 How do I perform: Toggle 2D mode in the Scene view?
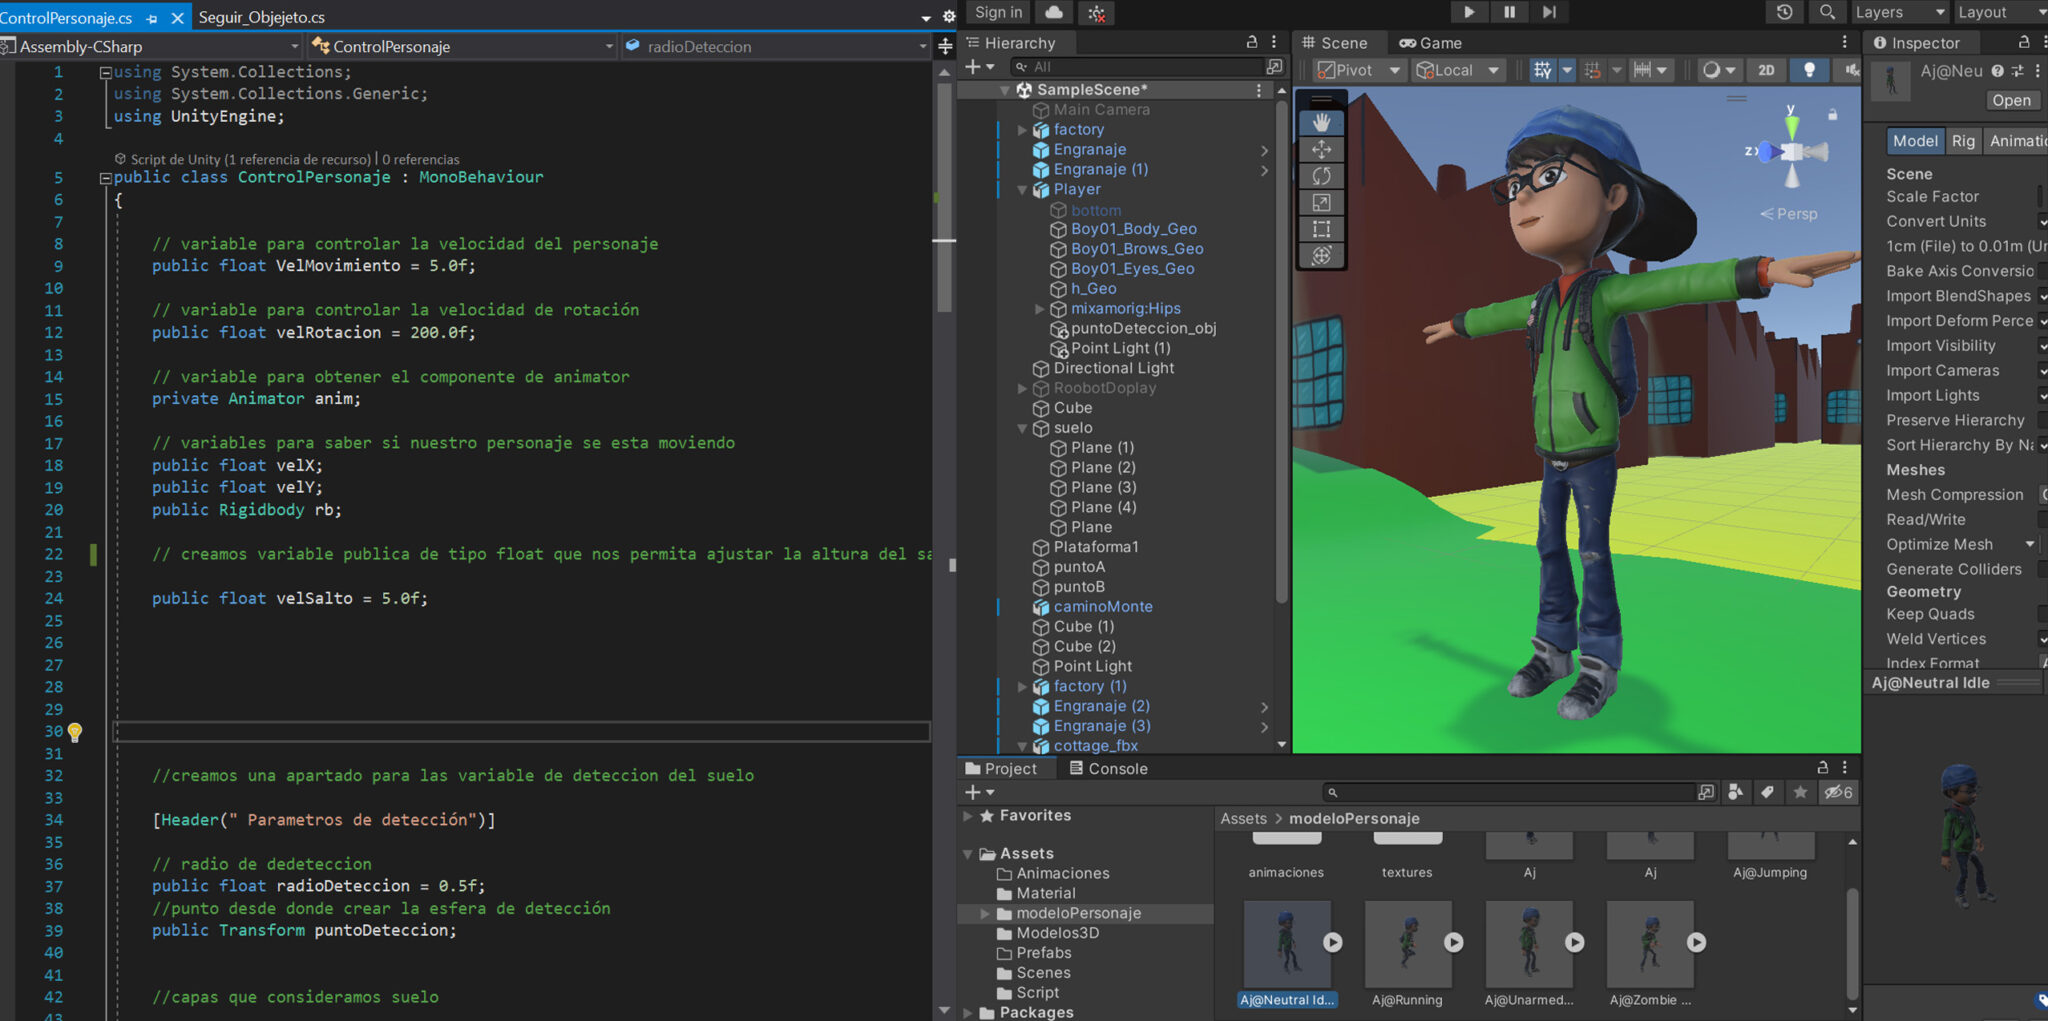tap(1766, 70)
